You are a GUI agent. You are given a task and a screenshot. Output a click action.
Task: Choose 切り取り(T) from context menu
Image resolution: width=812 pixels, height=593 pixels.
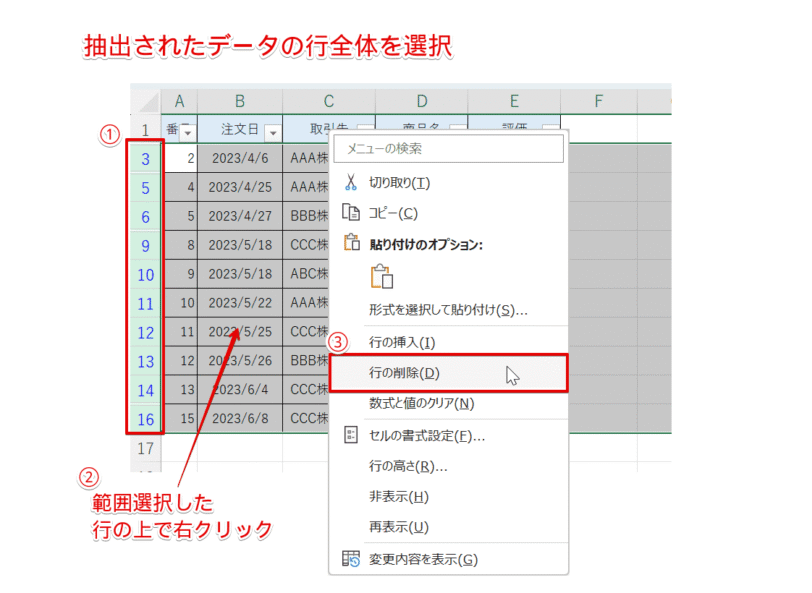click(448, 182)
